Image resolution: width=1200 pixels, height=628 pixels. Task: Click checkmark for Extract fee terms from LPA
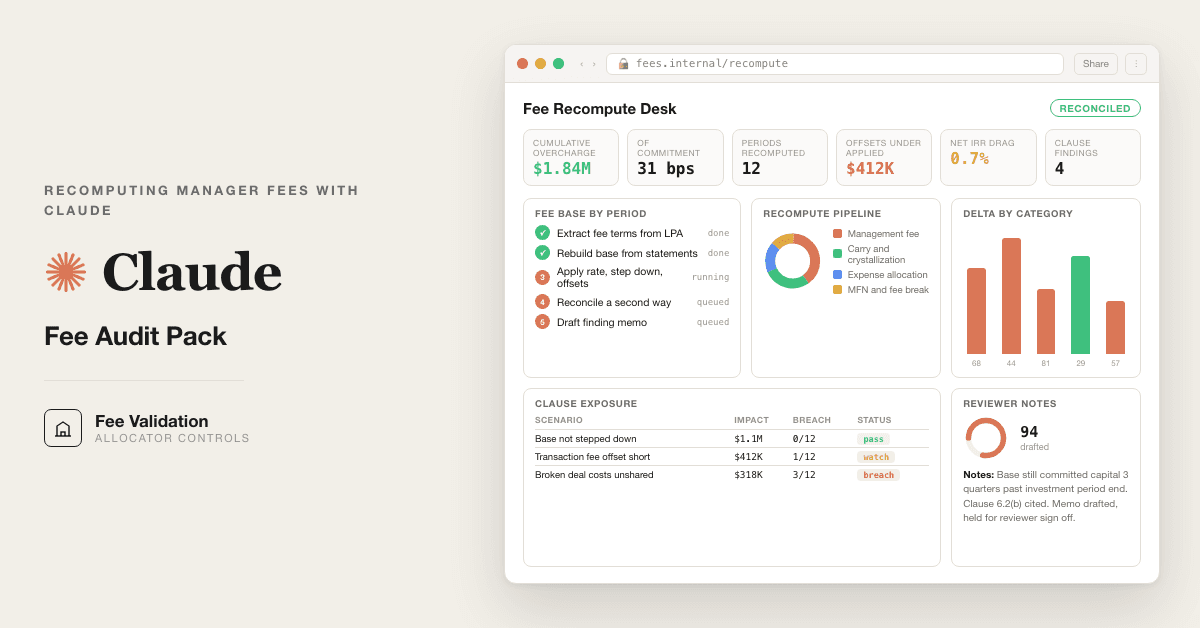(x=542, y=233)
